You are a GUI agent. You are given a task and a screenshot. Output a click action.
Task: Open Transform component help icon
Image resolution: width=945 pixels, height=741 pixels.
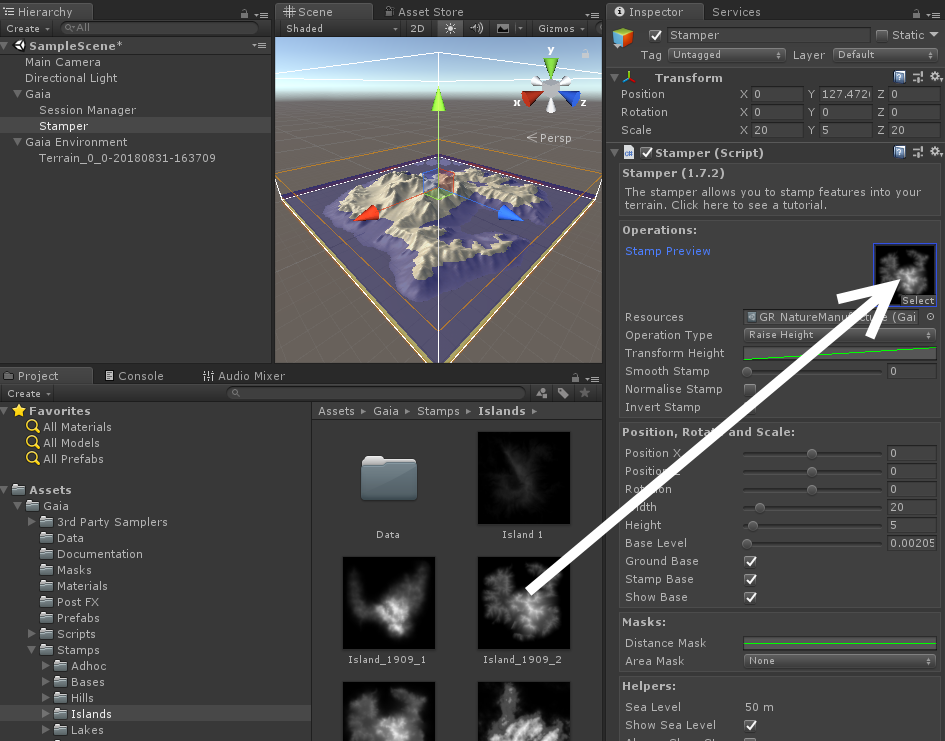[900, 77]
